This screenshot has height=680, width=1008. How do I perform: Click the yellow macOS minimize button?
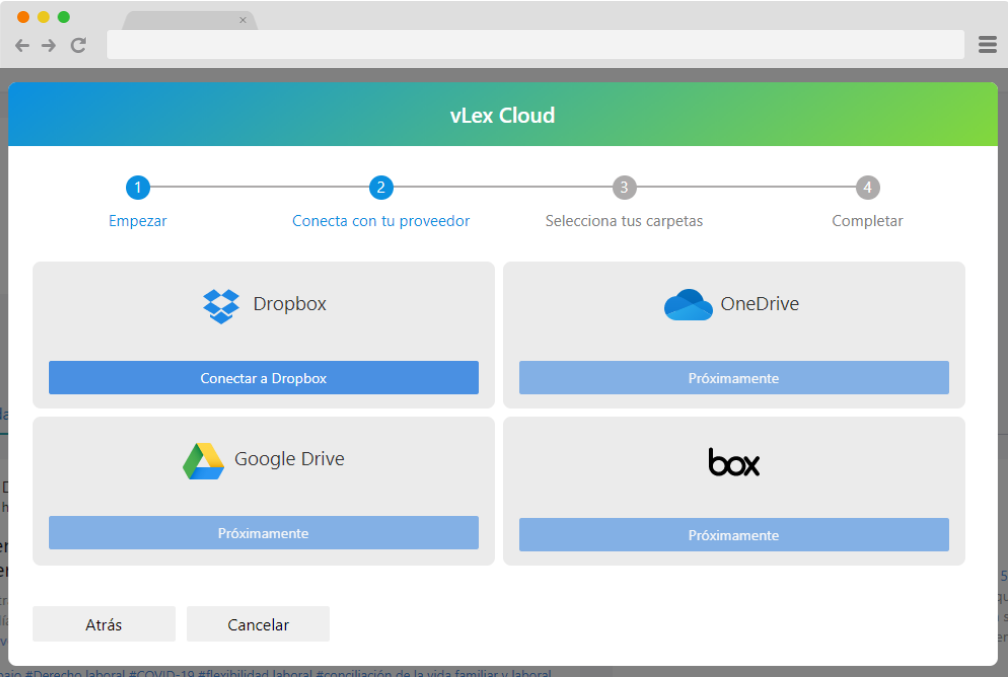point(44,17)
